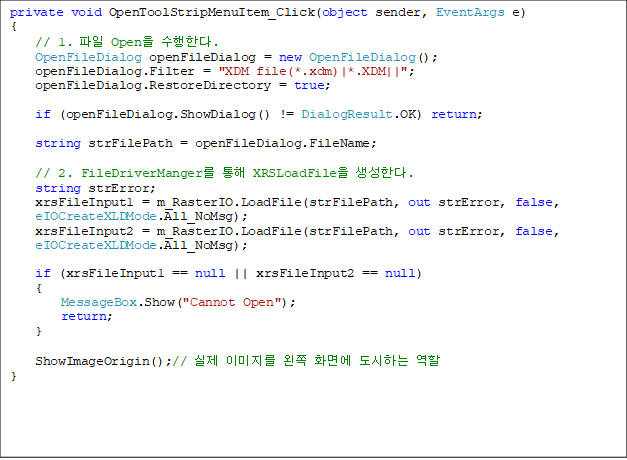Screen dimensions: 627x460
Task: Click DialogResult.OK in the if statement
Action: point(359,114)
